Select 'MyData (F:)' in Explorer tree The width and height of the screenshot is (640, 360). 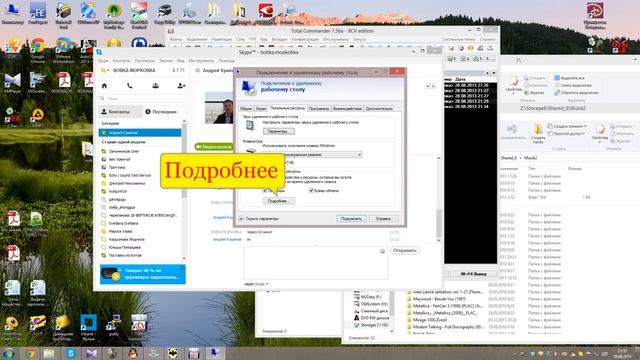368,297
